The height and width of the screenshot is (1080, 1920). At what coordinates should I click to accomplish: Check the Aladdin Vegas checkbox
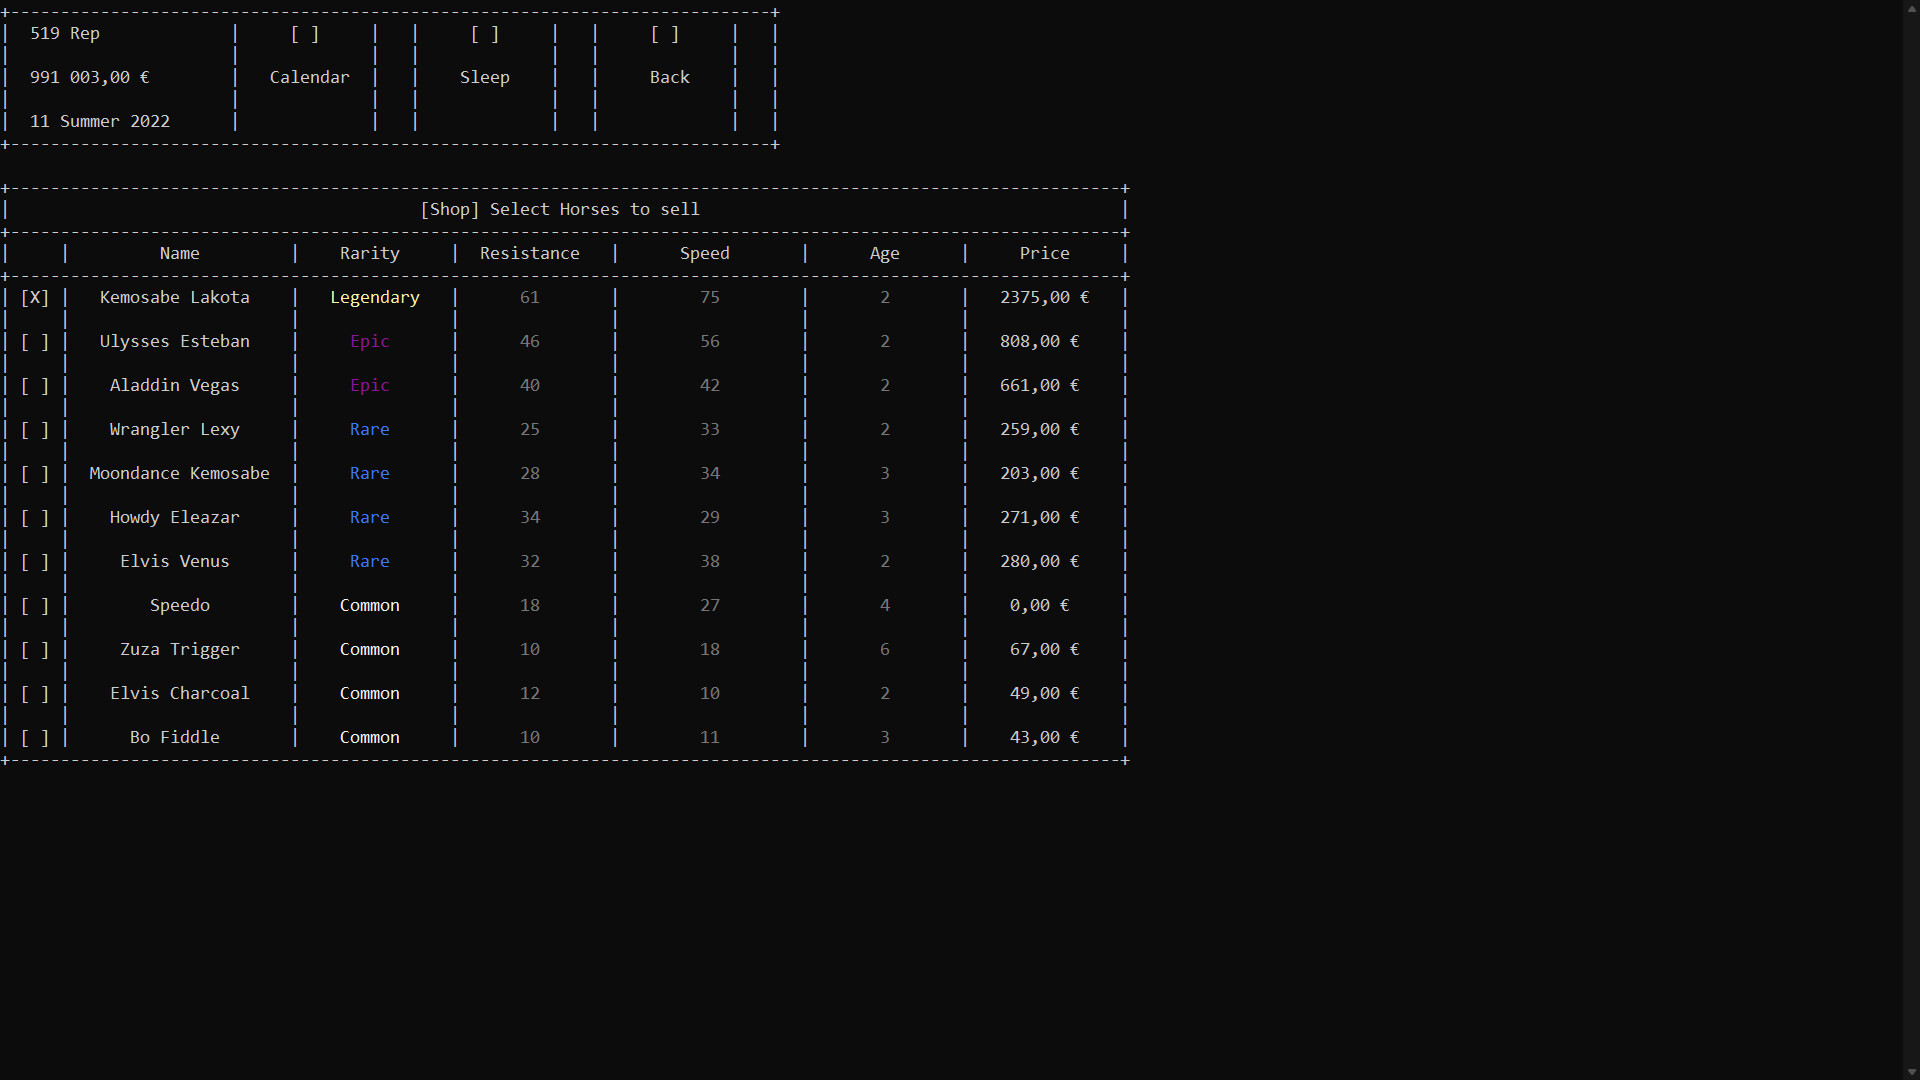pos(35,385)
